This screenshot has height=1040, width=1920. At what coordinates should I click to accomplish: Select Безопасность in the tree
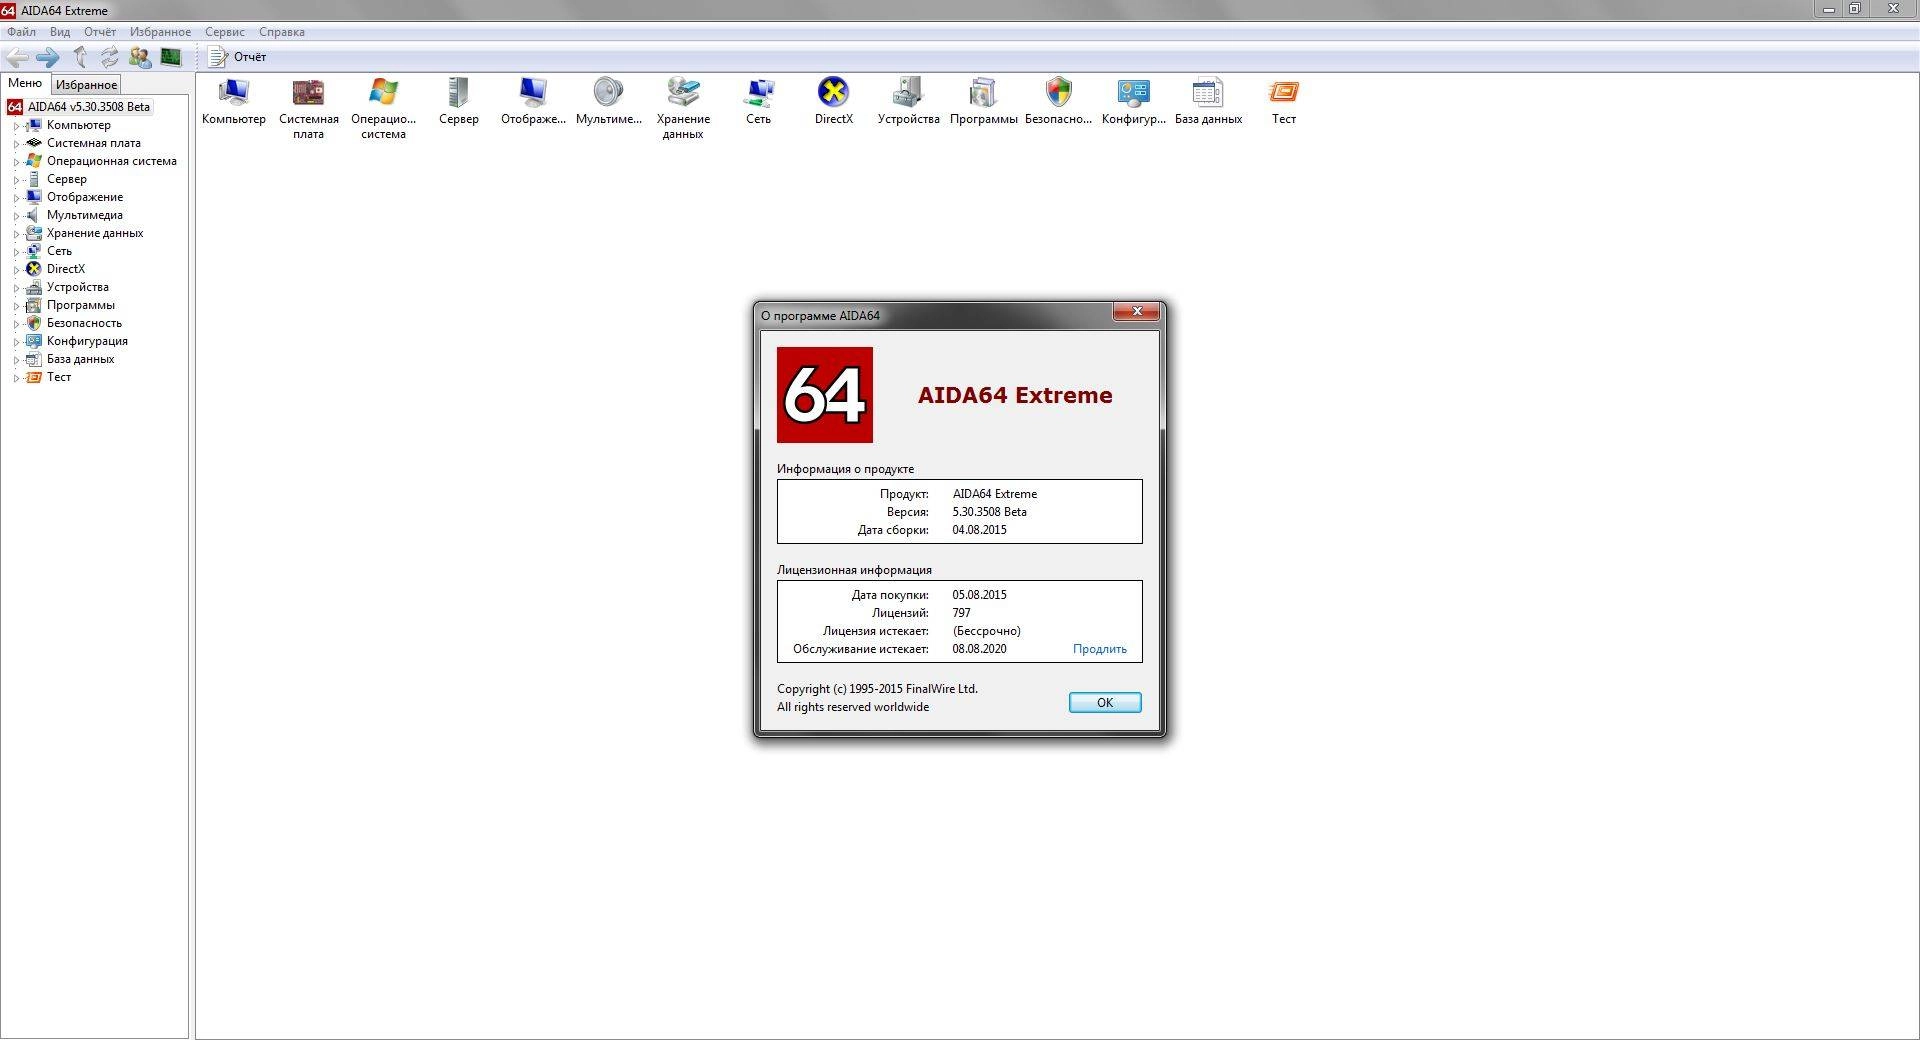coord(84,323)
